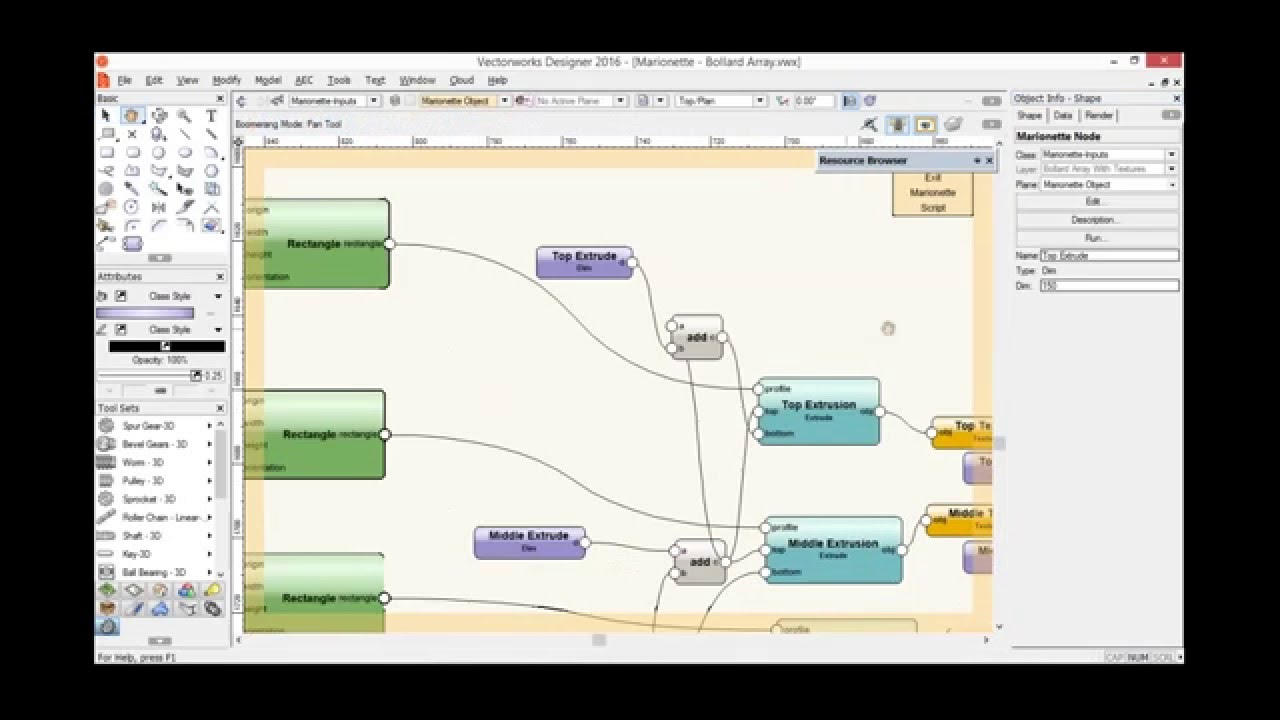1280x720 pixels.
Task: Select the Mirror tool
Action: tap(159, 207)
